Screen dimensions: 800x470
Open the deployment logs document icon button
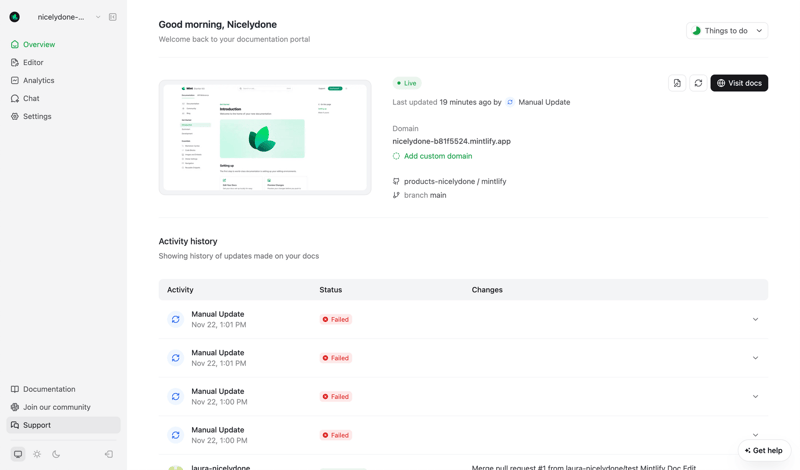677,83
